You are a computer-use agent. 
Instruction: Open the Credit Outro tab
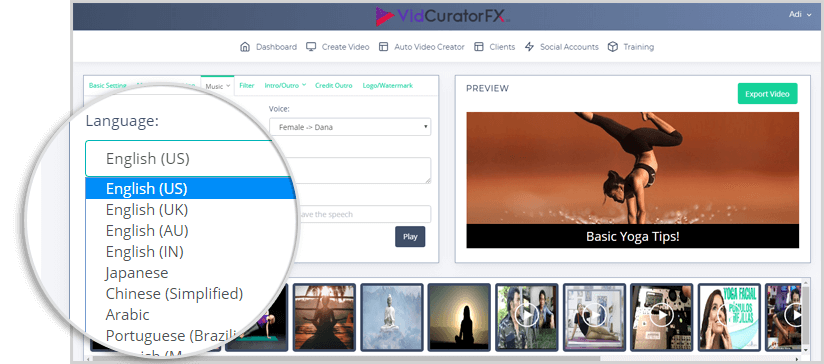tap(334, 85)
